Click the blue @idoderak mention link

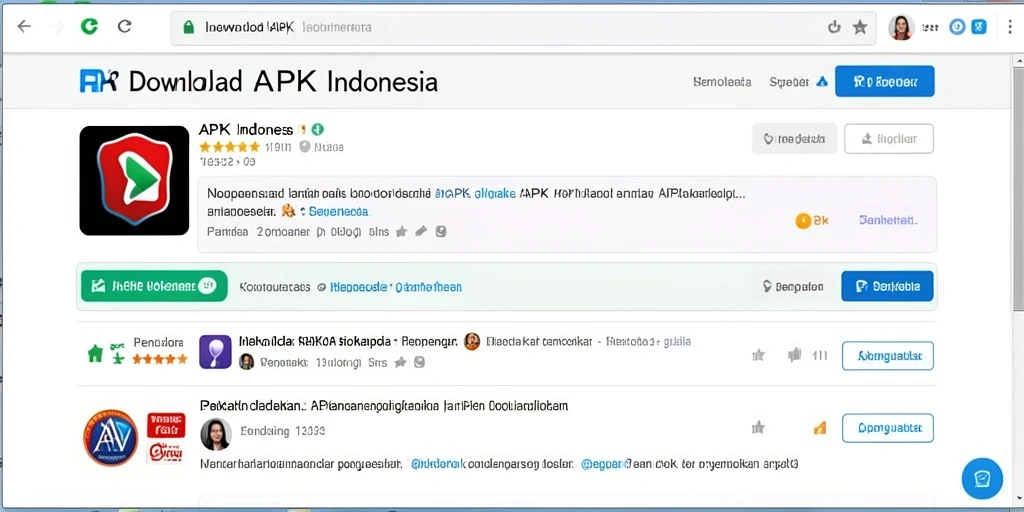[438, 464]
